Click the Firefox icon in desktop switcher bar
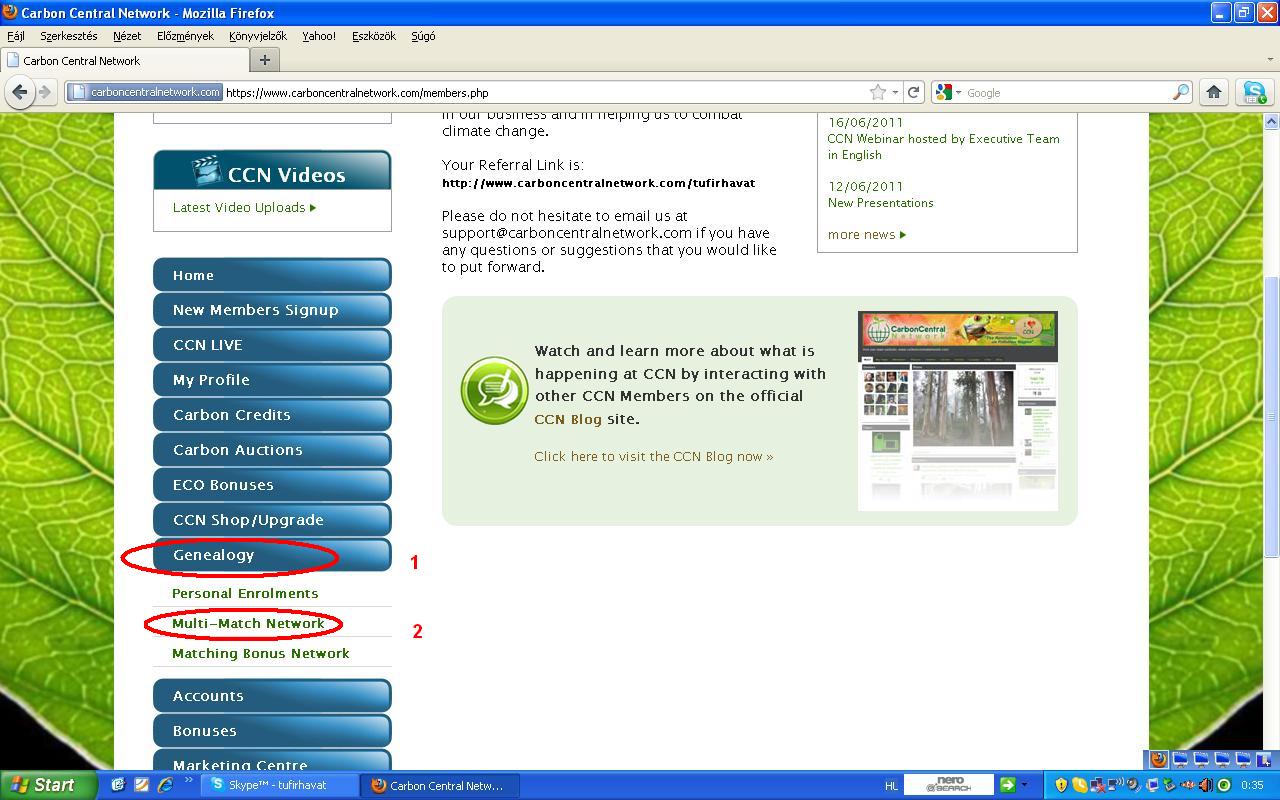 [x=1158, y=760]
